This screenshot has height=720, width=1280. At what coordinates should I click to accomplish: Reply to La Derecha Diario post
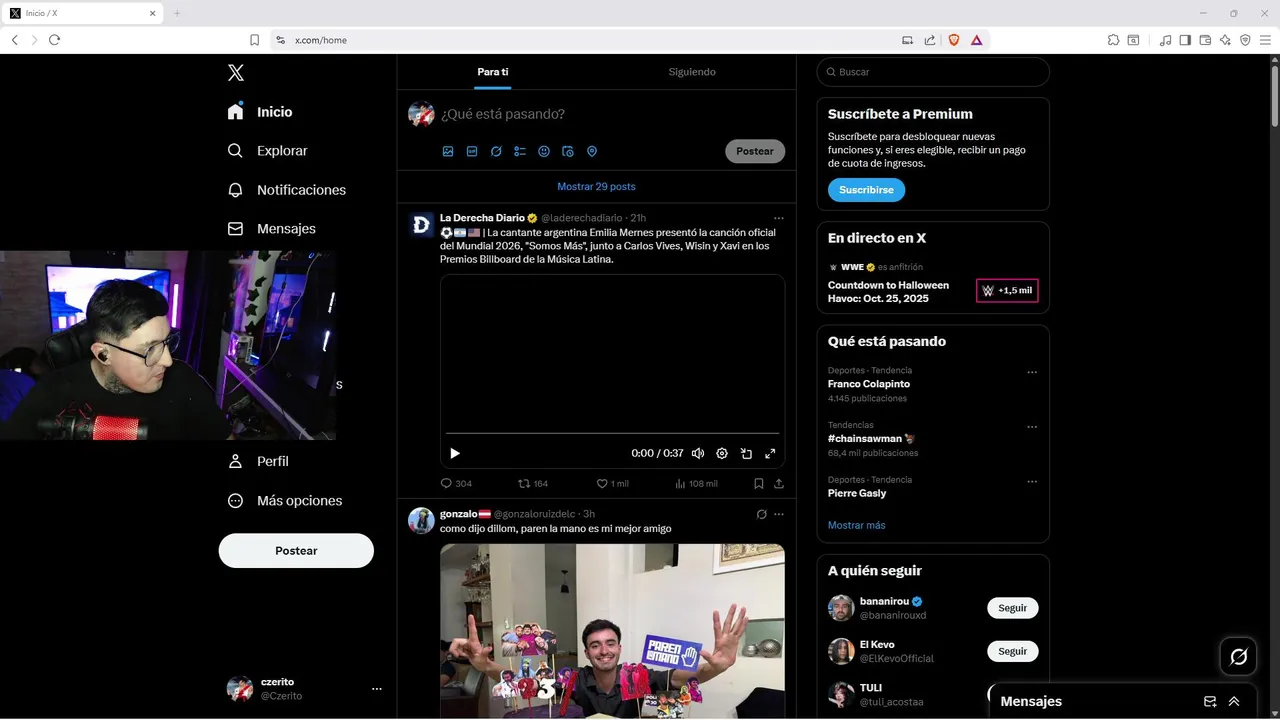(x=456, y=484)
